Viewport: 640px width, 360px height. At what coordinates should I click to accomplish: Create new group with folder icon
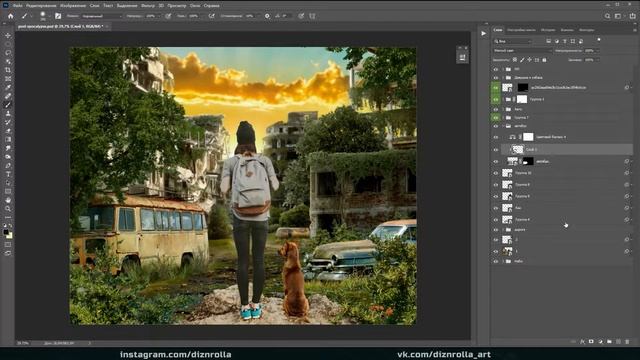pyautogui.click(x=609, y=341)
